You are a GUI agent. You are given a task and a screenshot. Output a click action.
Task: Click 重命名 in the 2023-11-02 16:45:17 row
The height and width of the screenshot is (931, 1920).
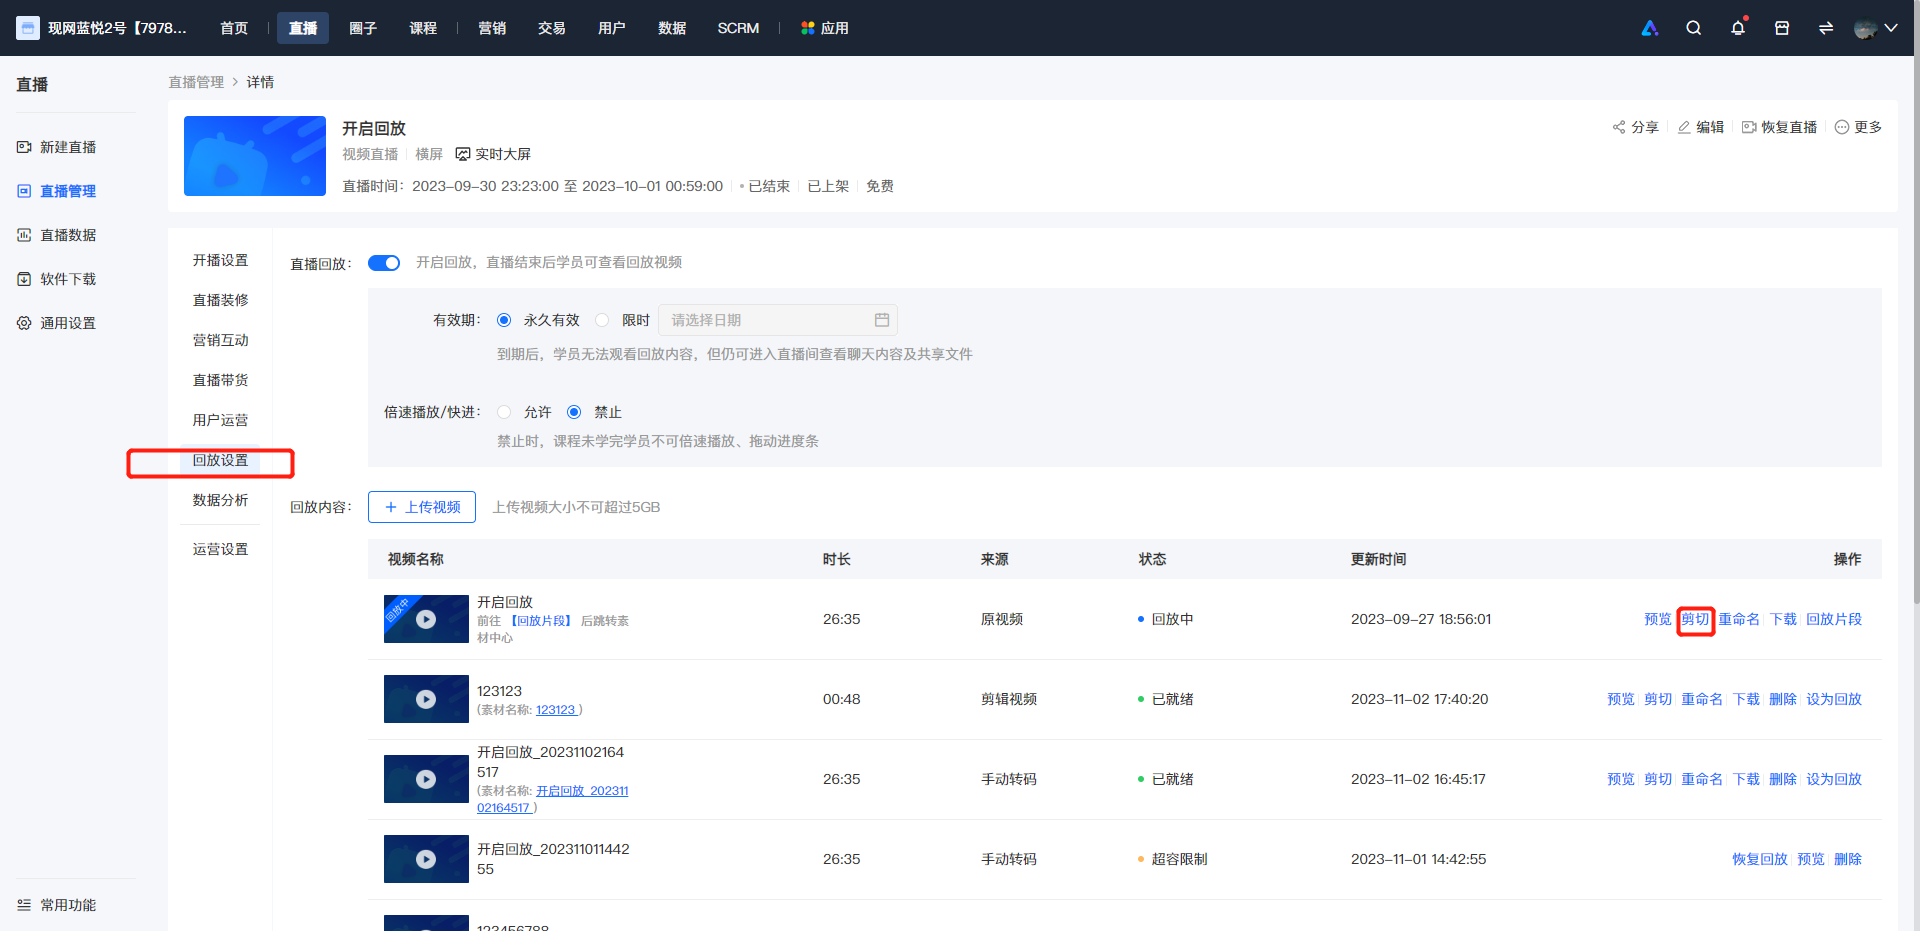tap(1702, 779)
